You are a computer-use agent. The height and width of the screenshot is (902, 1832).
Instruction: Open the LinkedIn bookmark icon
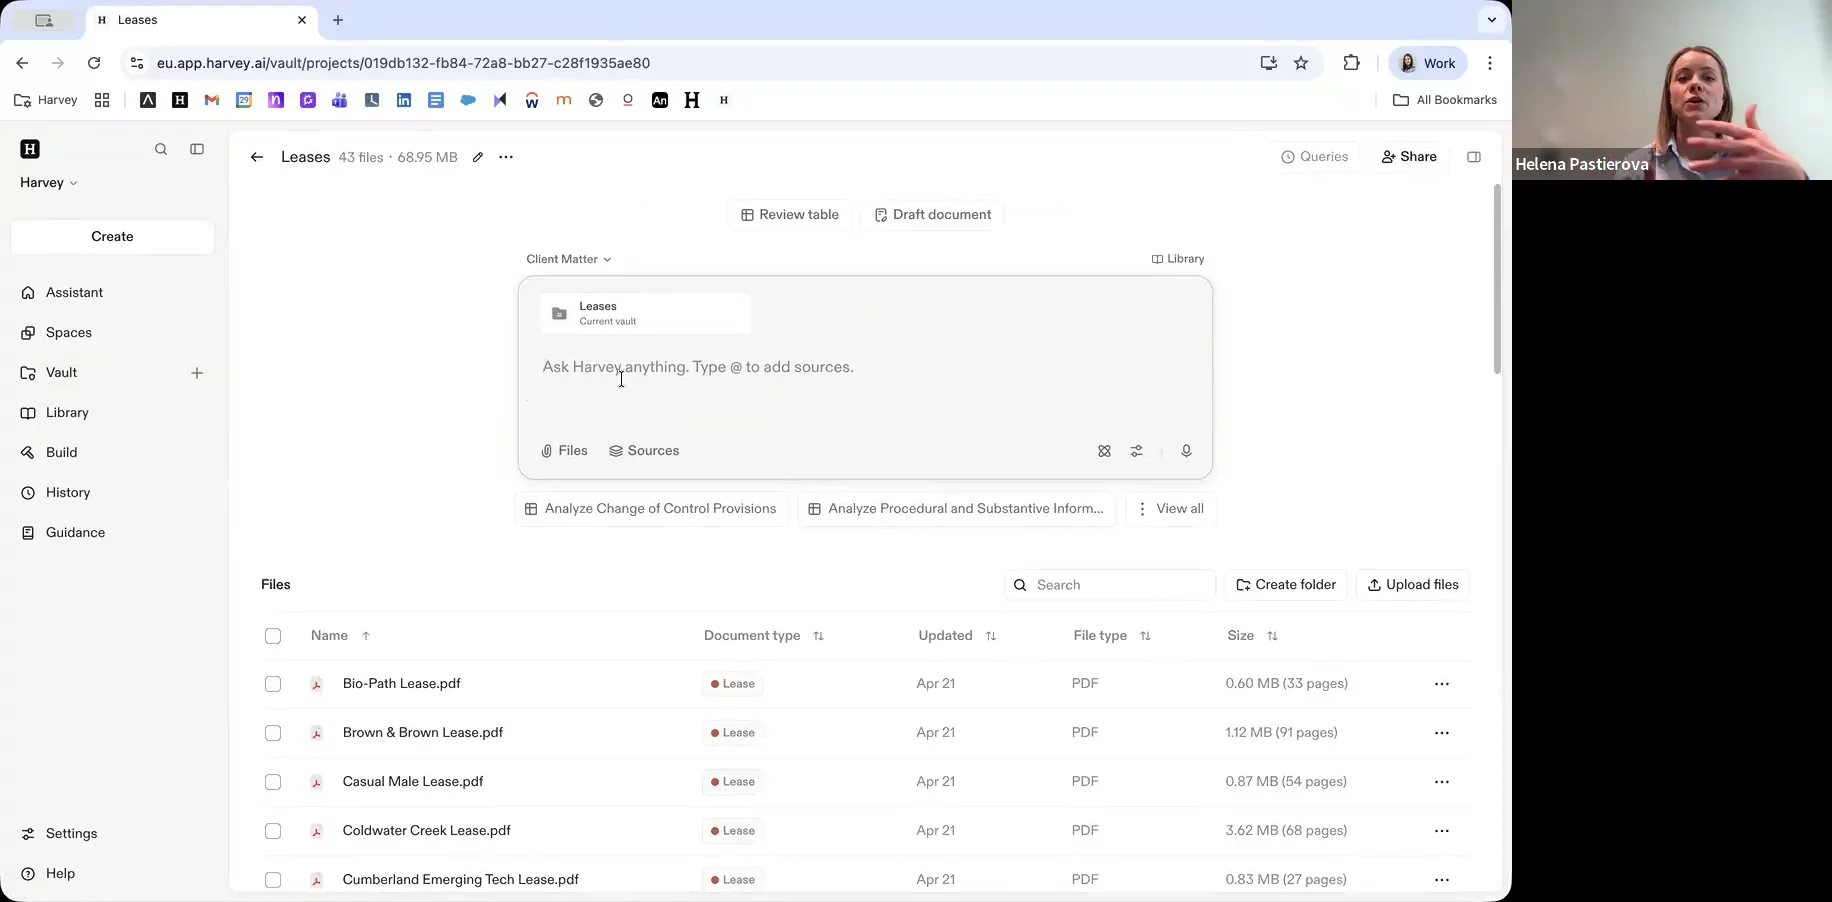(404, 100)
